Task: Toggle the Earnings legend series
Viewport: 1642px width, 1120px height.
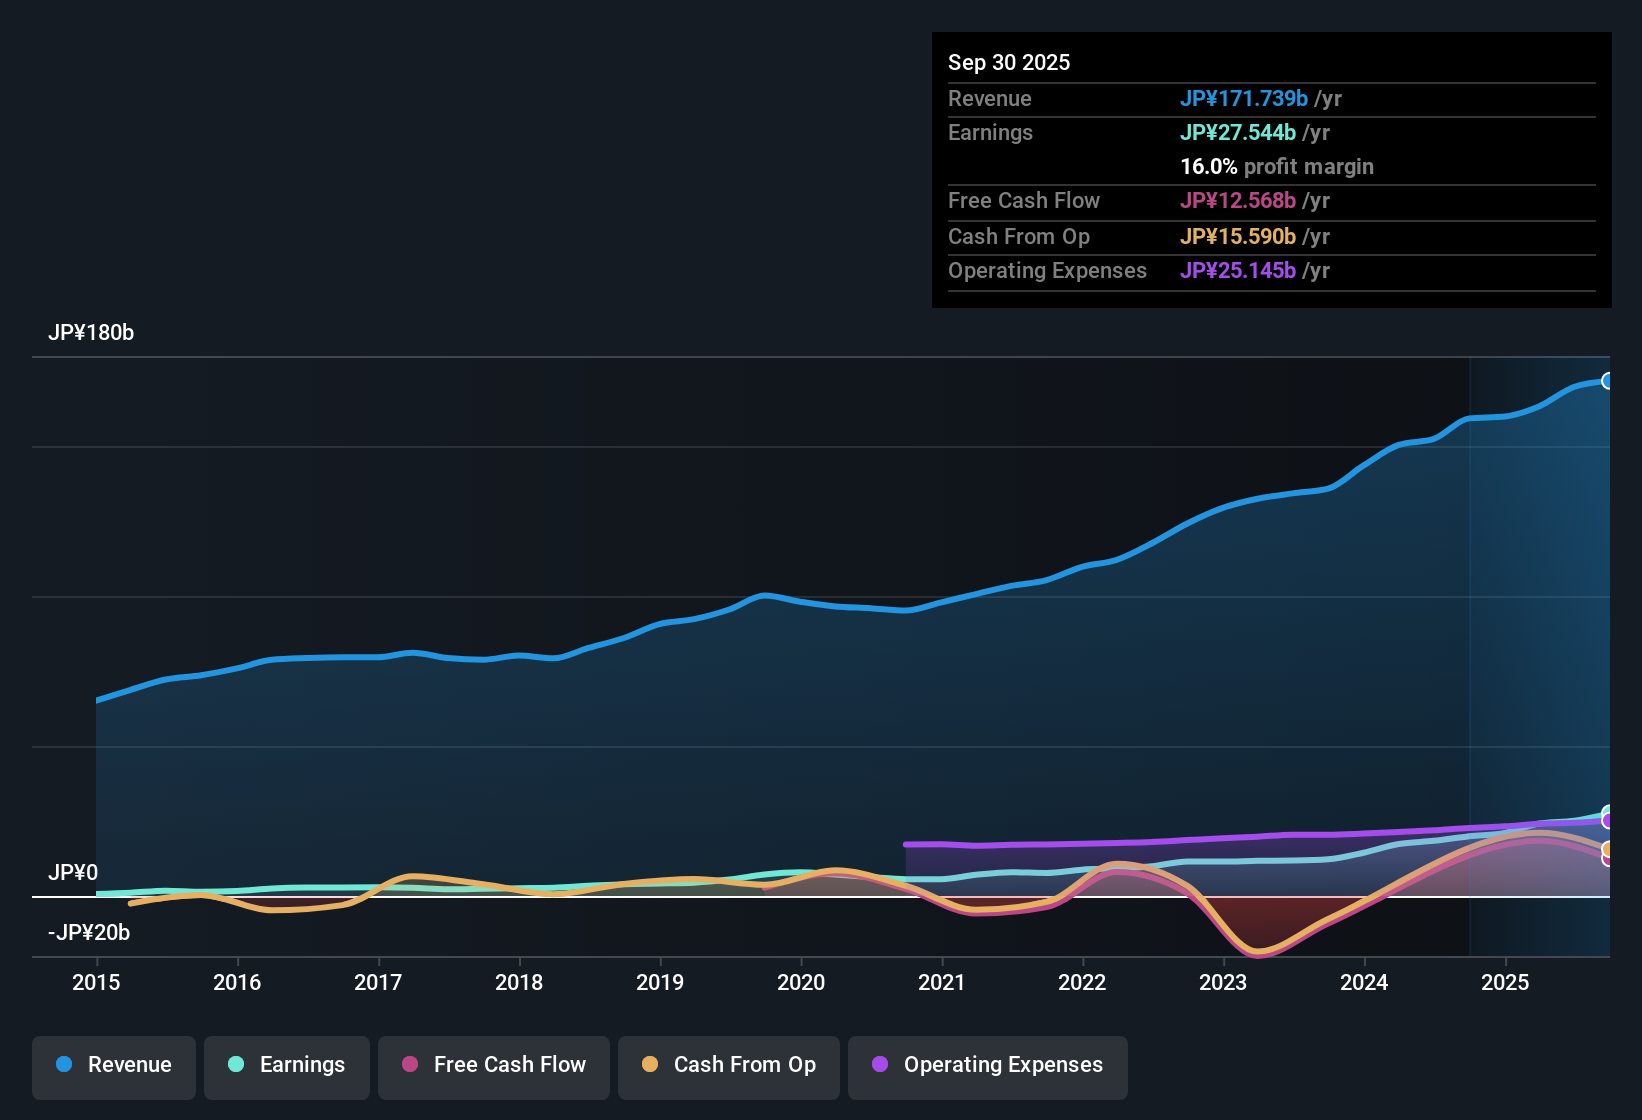Action: coord(287,1067)
